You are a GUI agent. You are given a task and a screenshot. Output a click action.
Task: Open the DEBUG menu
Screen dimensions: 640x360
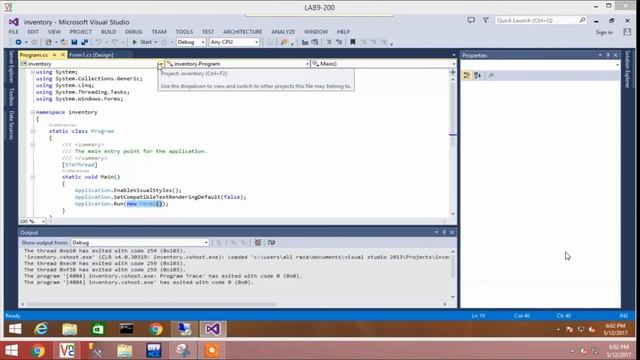tap(133, 31)
